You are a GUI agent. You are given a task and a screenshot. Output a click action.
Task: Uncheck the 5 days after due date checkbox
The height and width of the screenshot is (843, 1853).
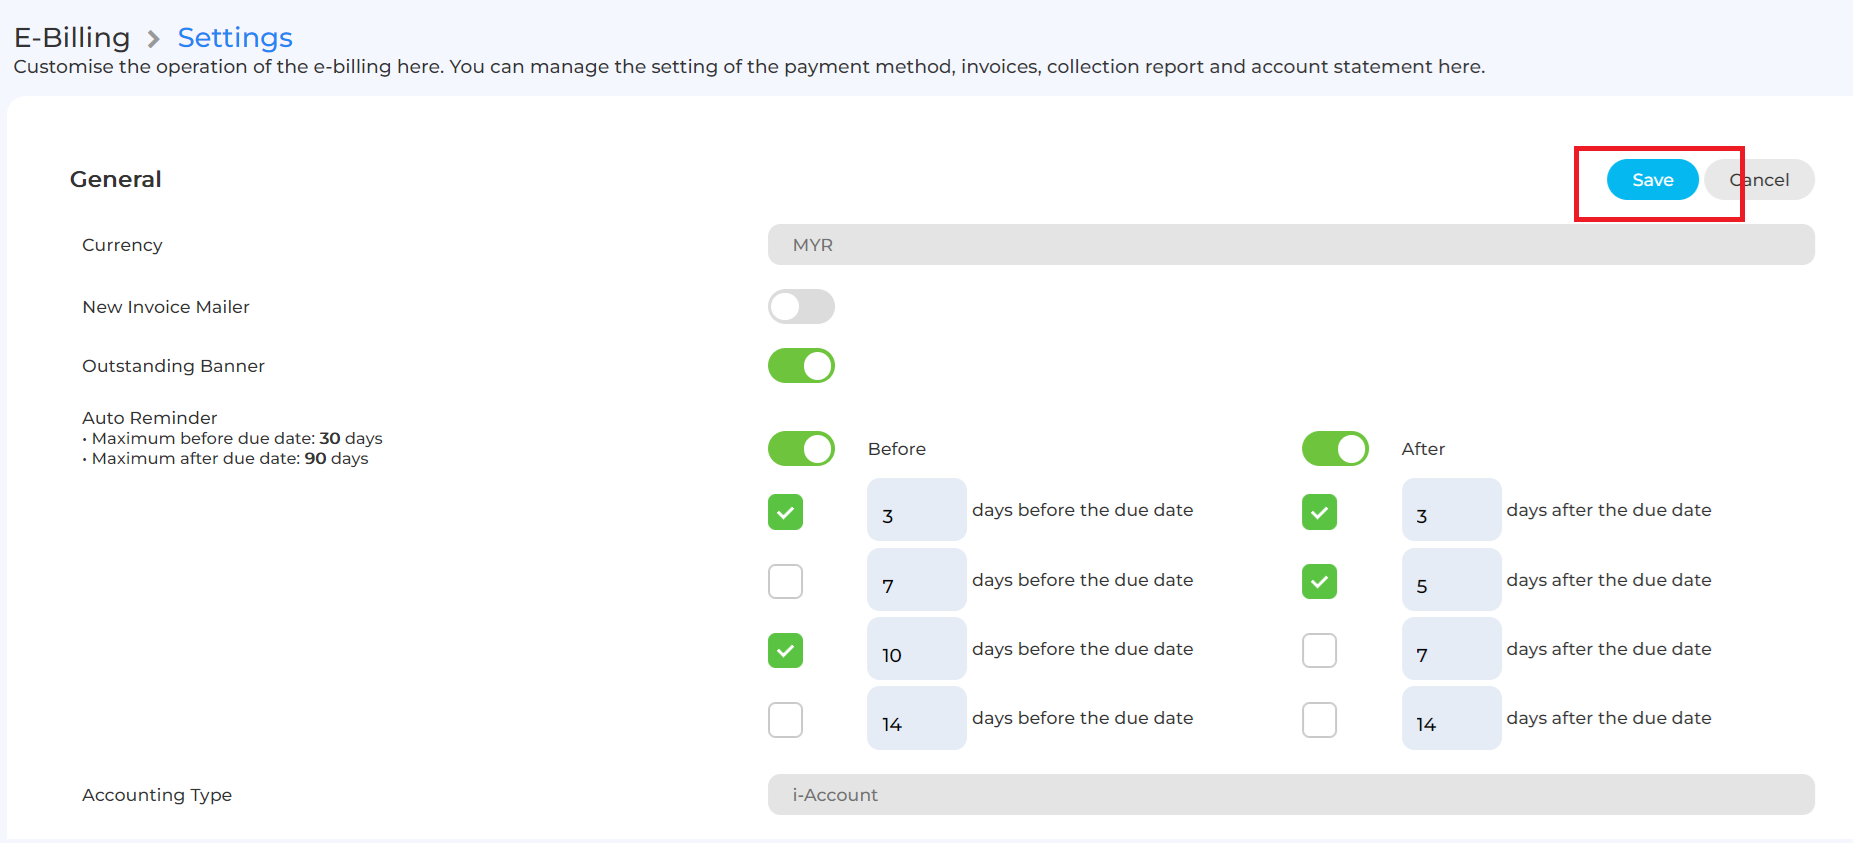(x=1319, y=581)
